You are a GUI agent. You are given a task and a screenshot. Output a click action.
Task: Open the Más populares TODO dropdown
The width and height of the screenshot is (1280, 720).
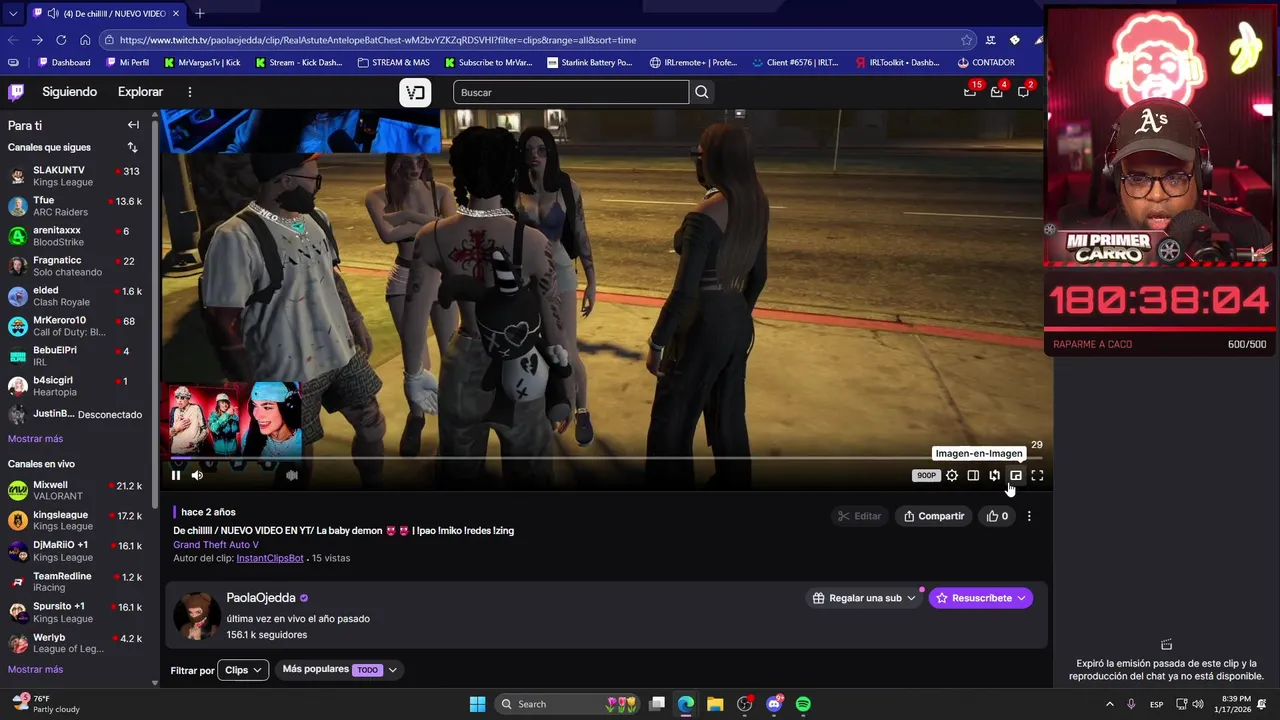coord(340,670)
